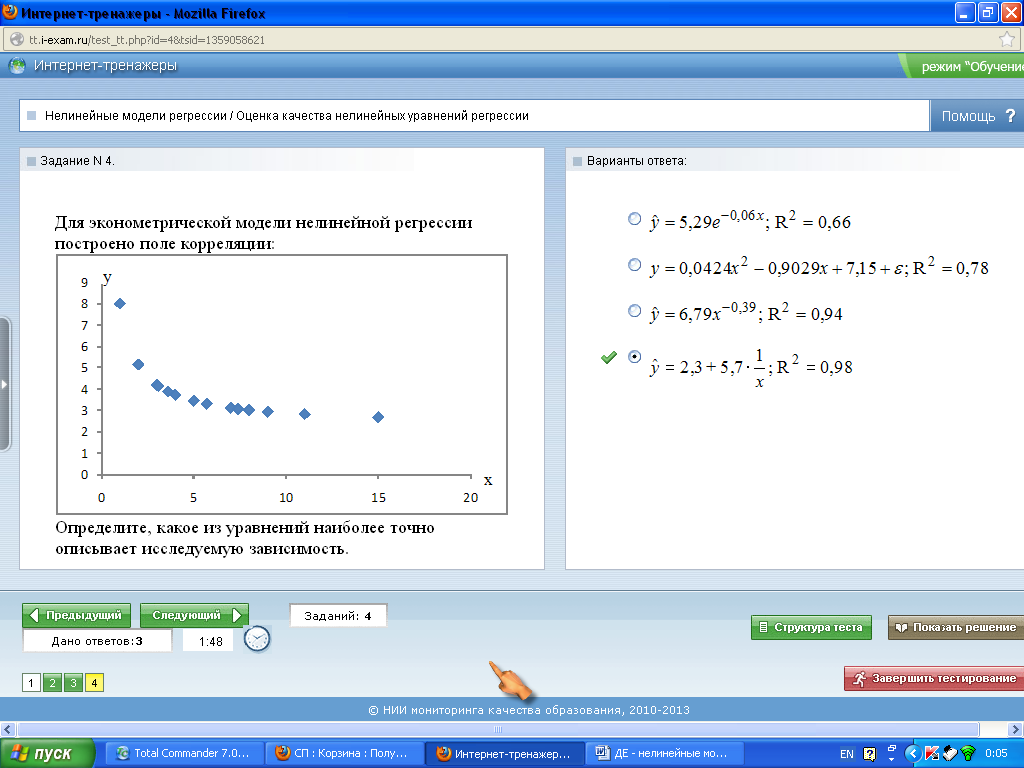1024x768 pixels.
Task: Jump to question 4 box
Action: [94, 683]
